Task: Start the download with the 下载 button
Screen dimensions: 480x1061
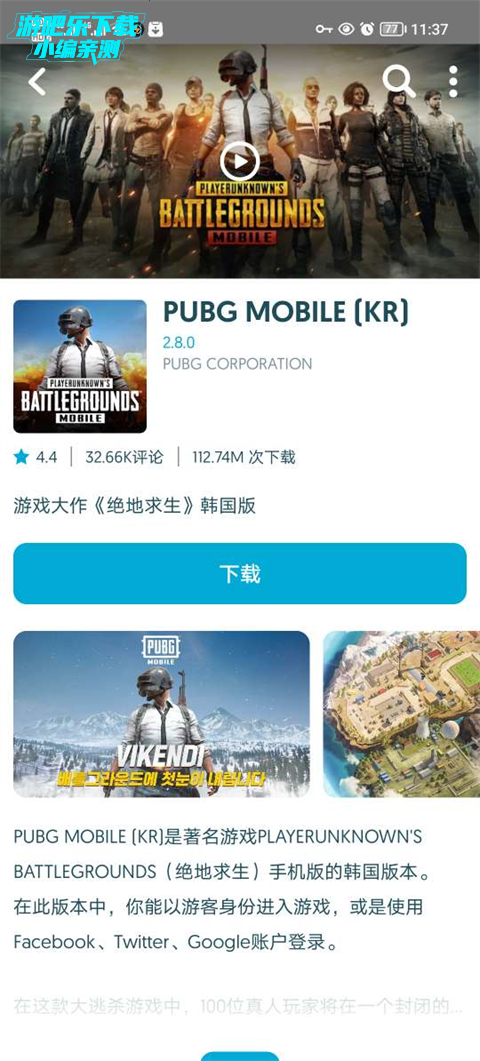Action: 240,573
